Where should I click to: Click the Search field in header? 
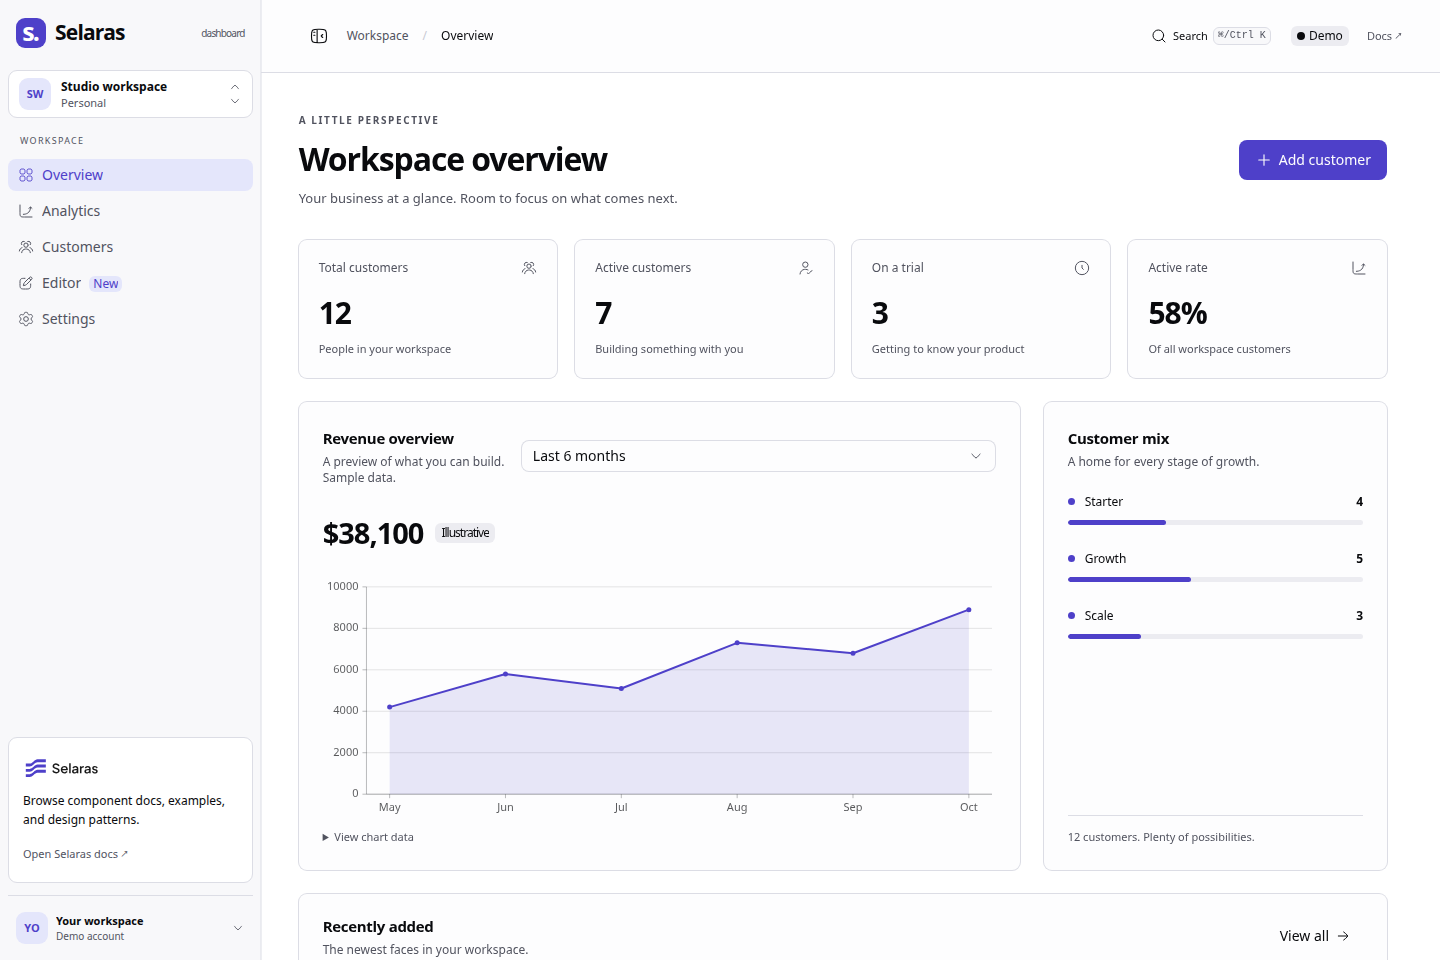(1211, 36)
